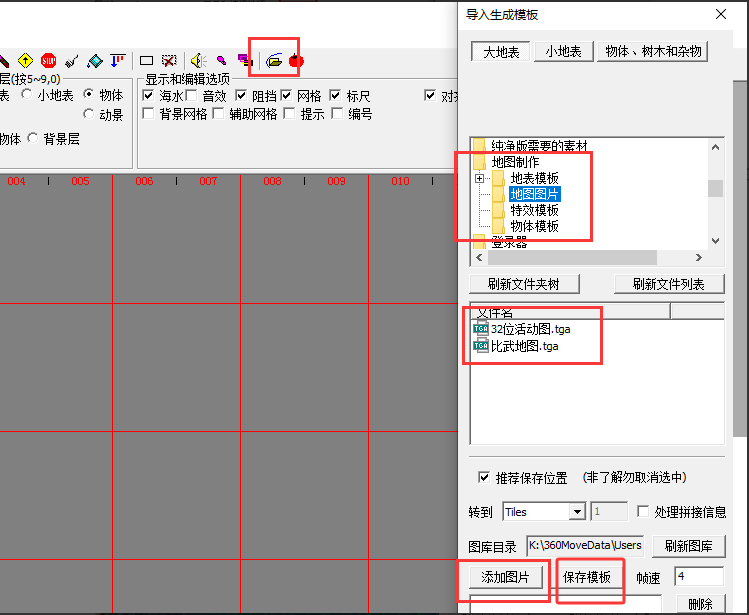This screenshot has width=749, height=615.
Task: Click the vertical scrollbar thumb of folder tree
Action: click(x=715, y=188)
